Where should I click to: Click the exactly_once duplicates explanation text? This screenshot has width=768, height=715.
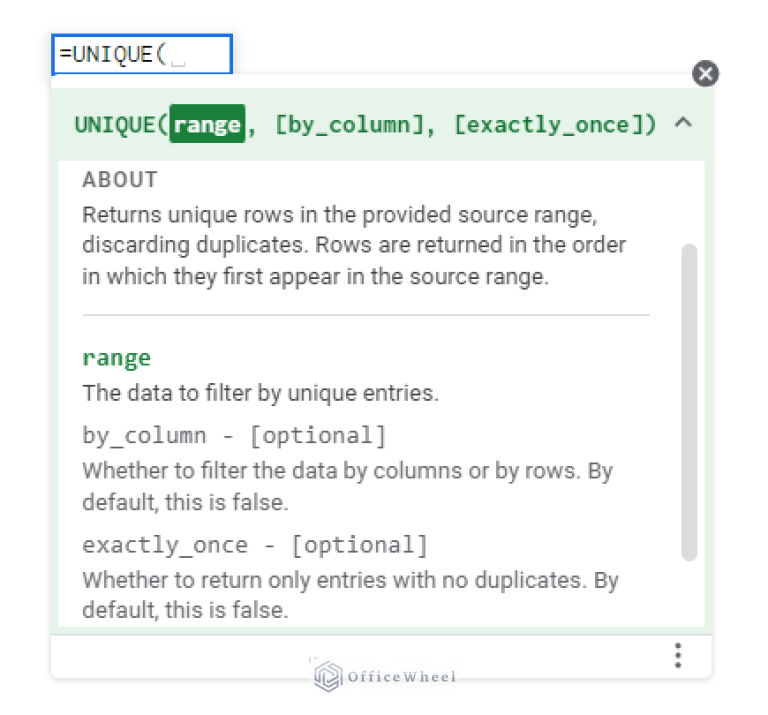coord(350,595)
